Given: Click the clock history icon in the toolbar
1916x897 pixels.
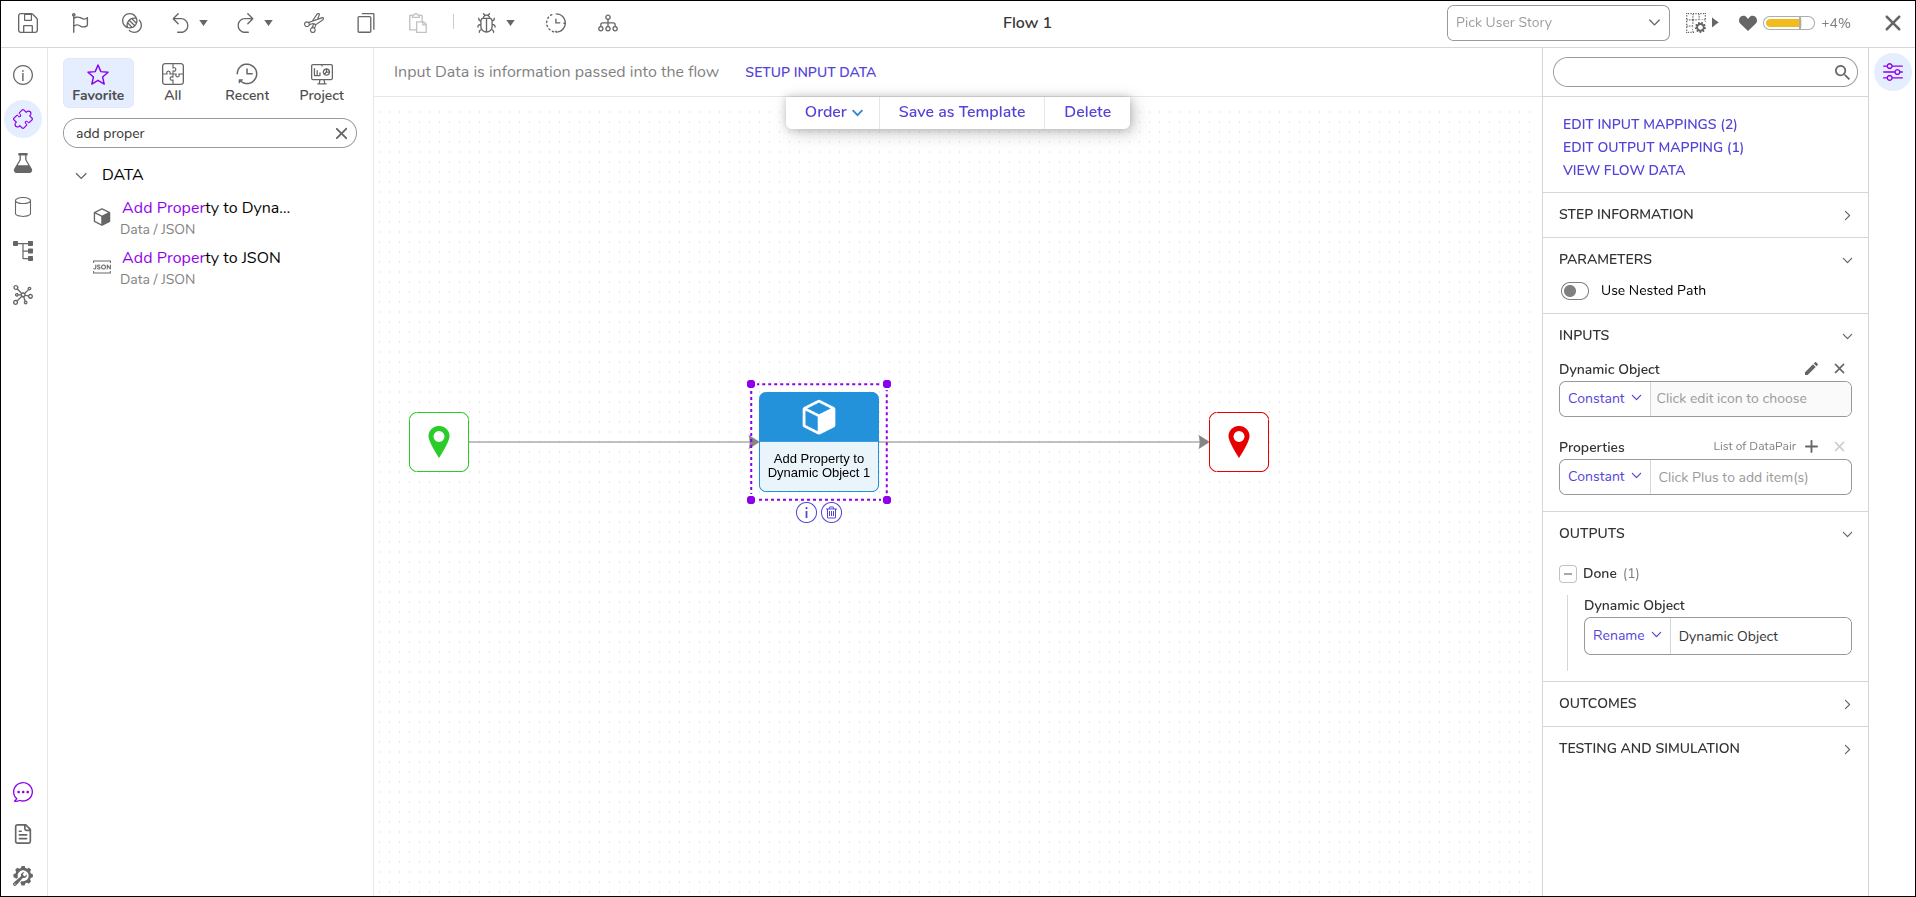Looking at the screenshot, I should point(556,23).
